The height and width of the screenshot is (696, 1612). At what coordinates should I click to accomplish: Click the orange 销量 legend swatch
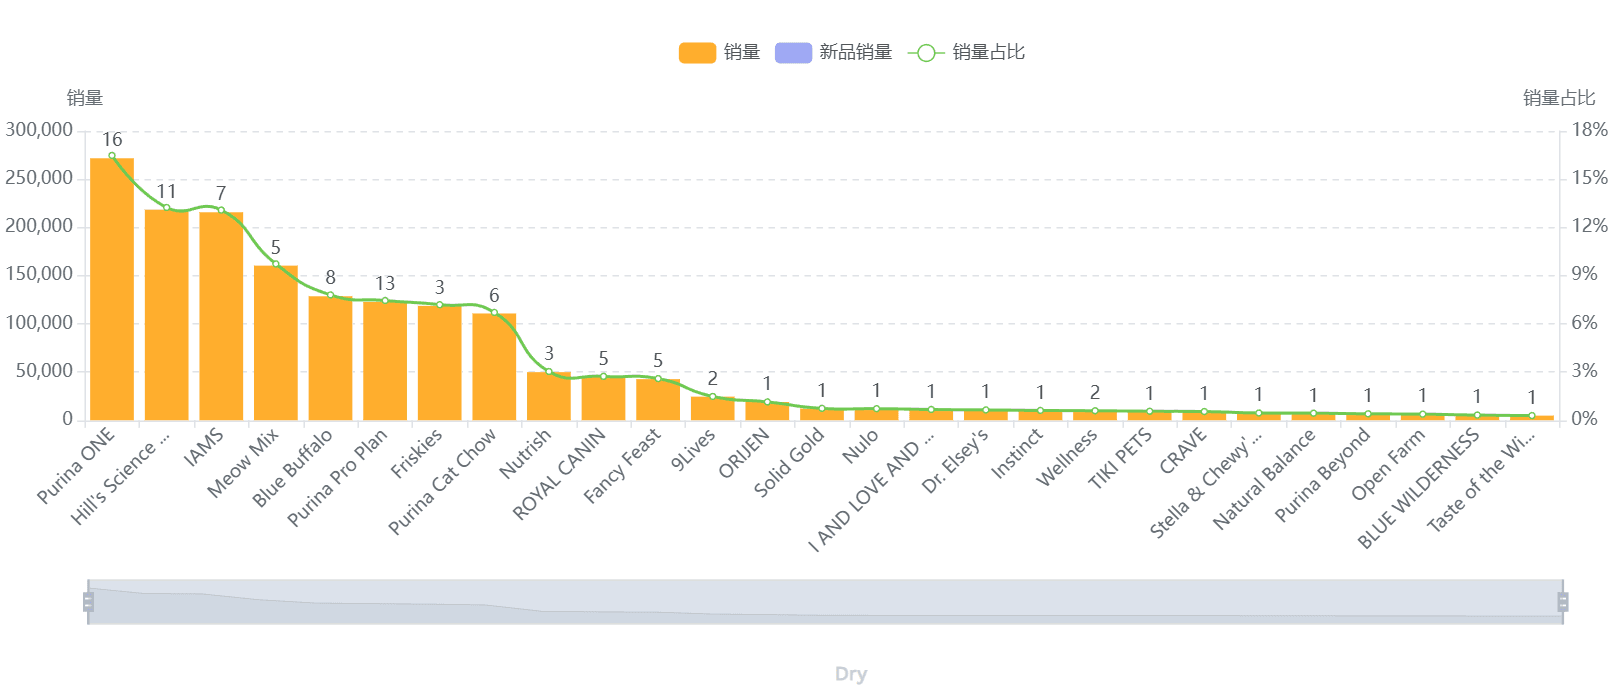697,53
